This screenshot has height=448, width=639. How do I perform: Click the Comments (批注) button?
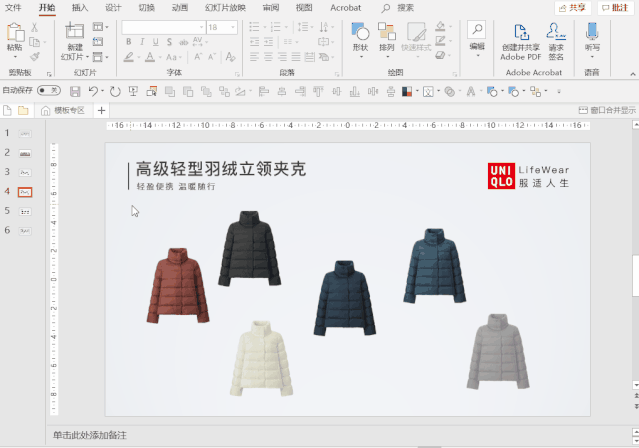point(614,7)
